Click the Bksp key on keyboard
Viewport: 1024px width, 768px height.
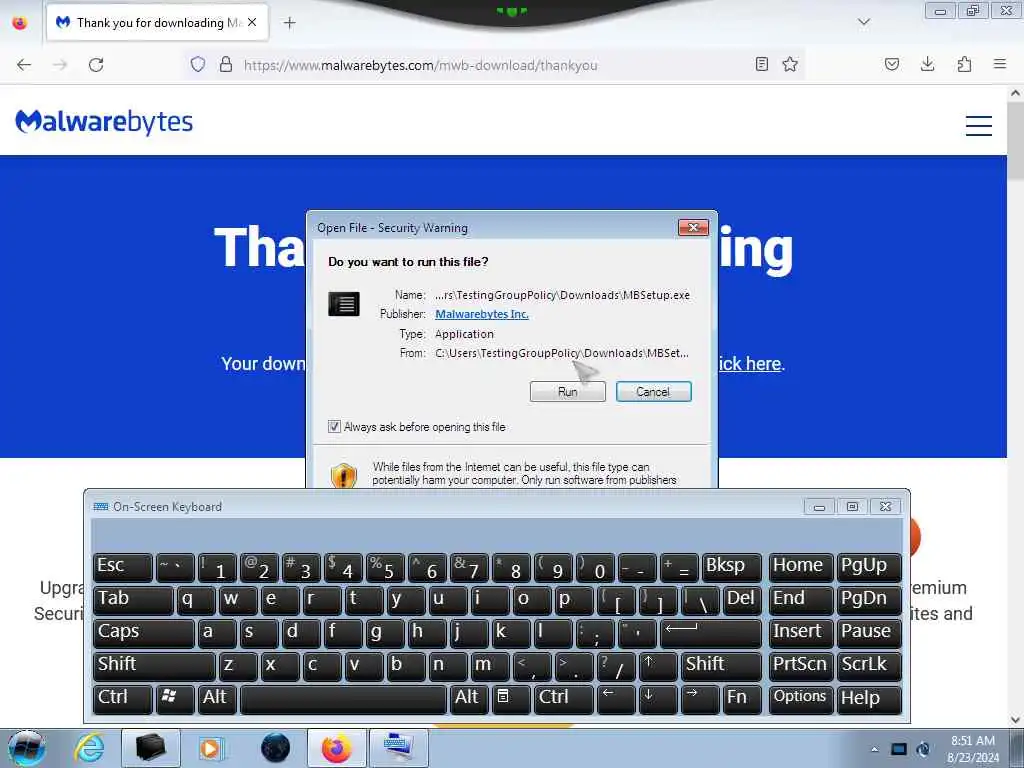(731, 566)
